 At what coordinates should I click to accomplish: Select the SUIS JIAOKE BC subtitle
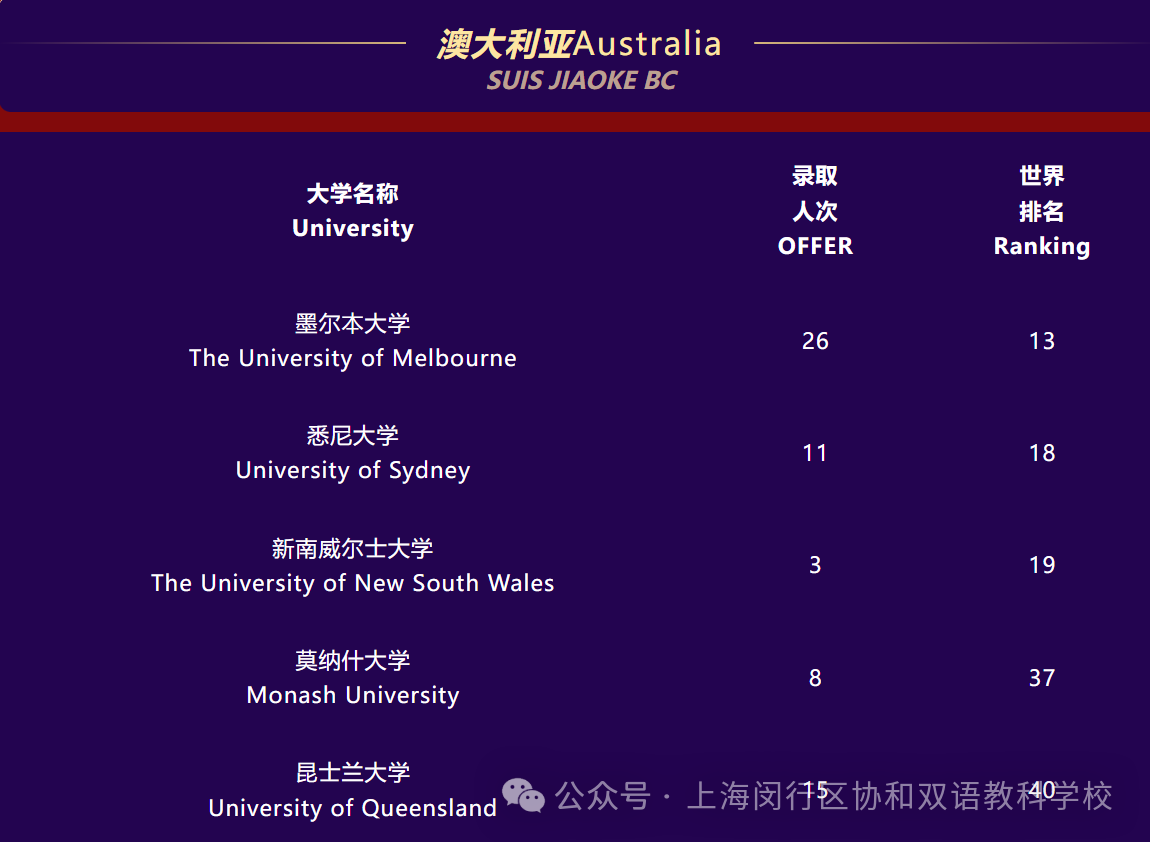[x=581, y=81]
